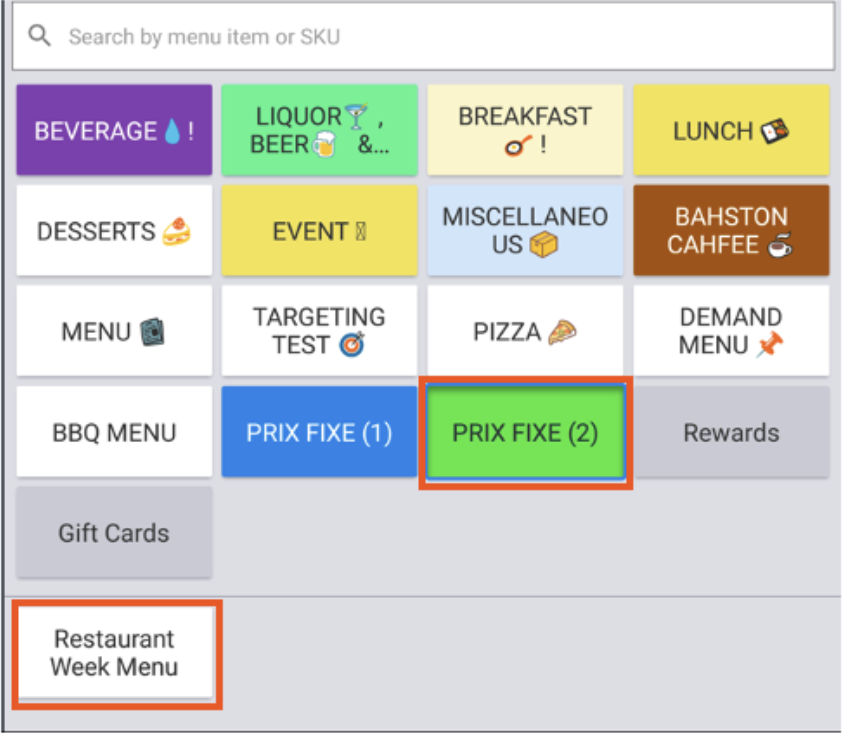Switch to the highlighted PRIX FIXE (2) category
This screenshot has width=846, height=734.
coord(525,432)
